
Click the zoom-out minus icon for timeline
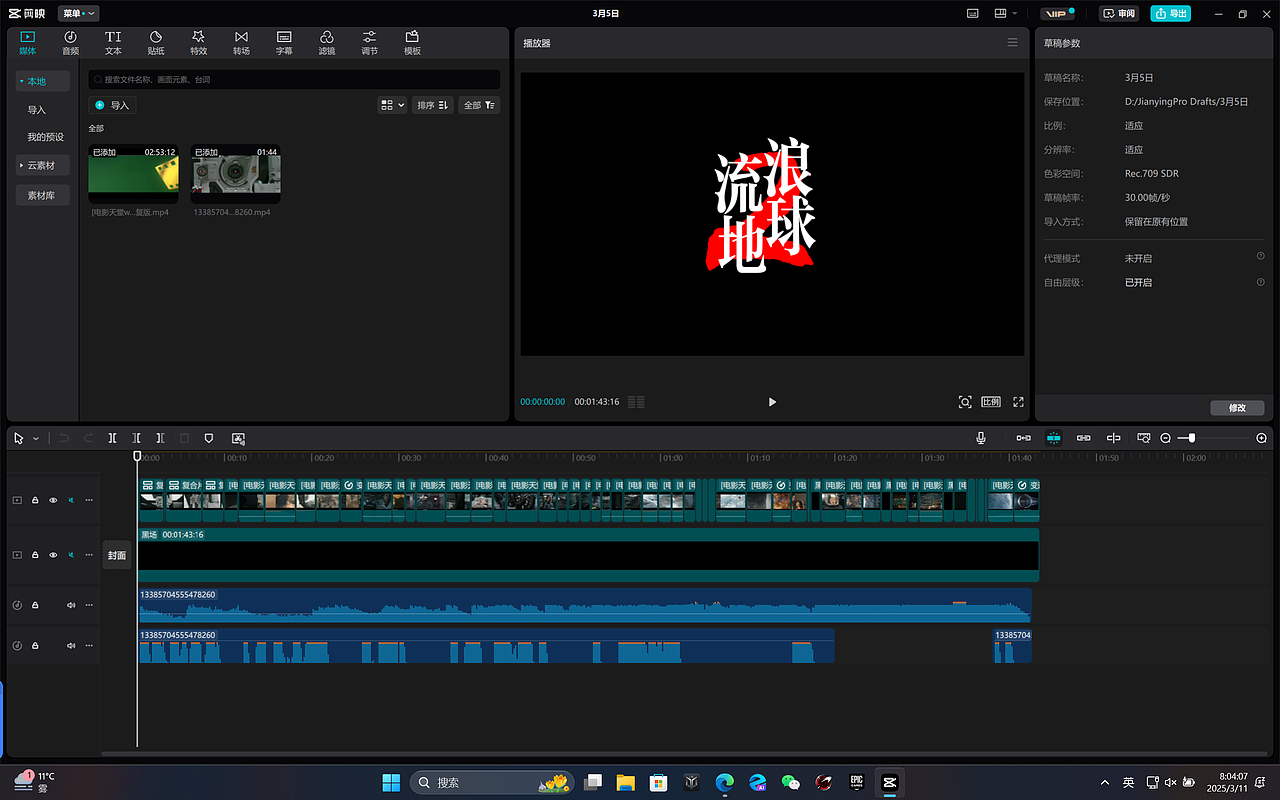pyautogui.click(x=1165, y=438)
